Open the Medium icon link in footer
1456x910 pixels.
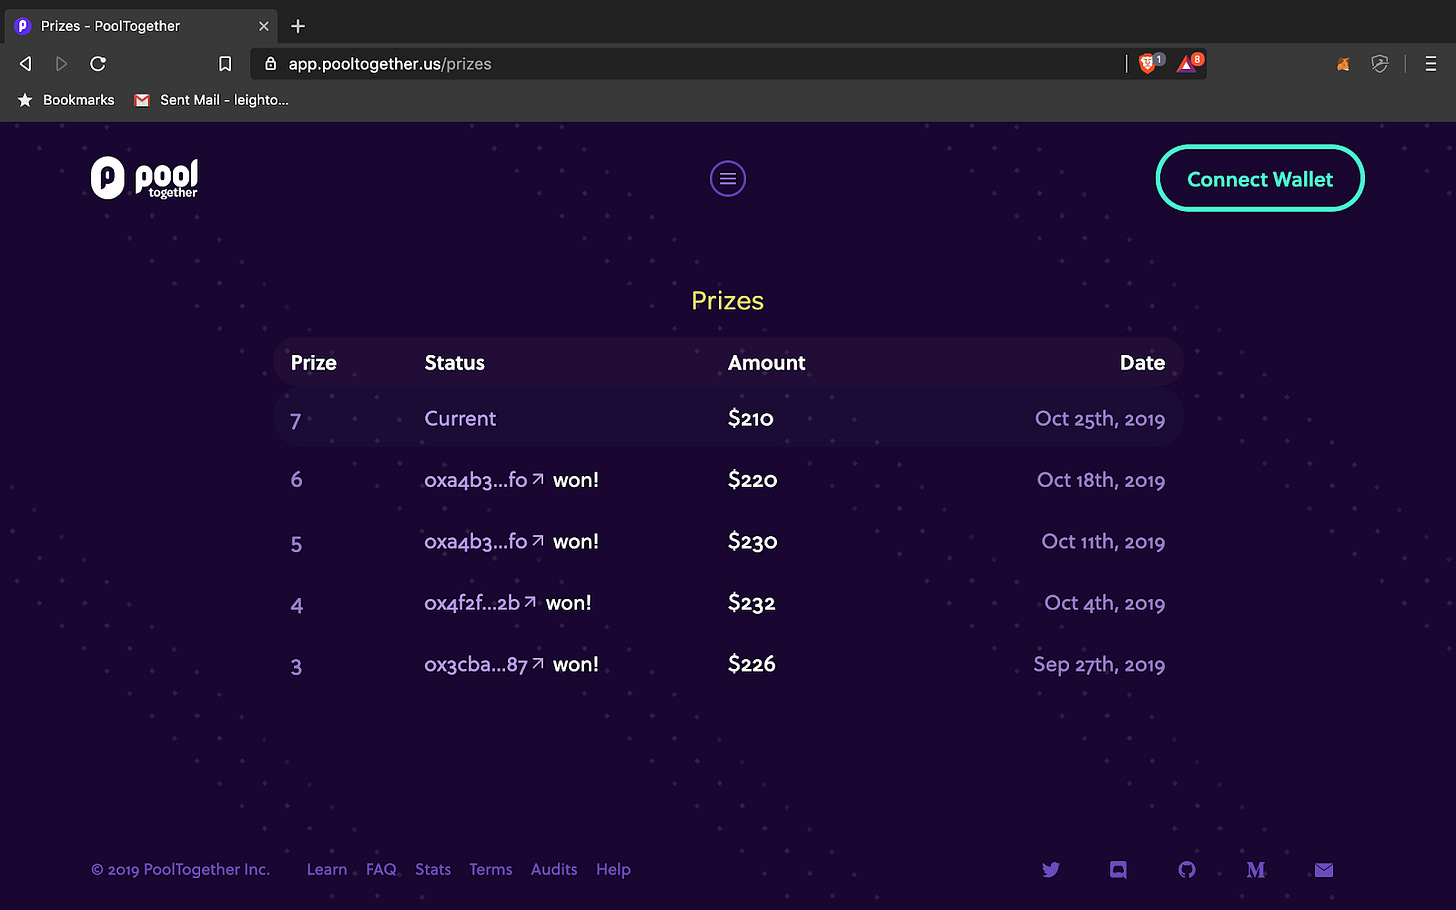click(1256, 870)
